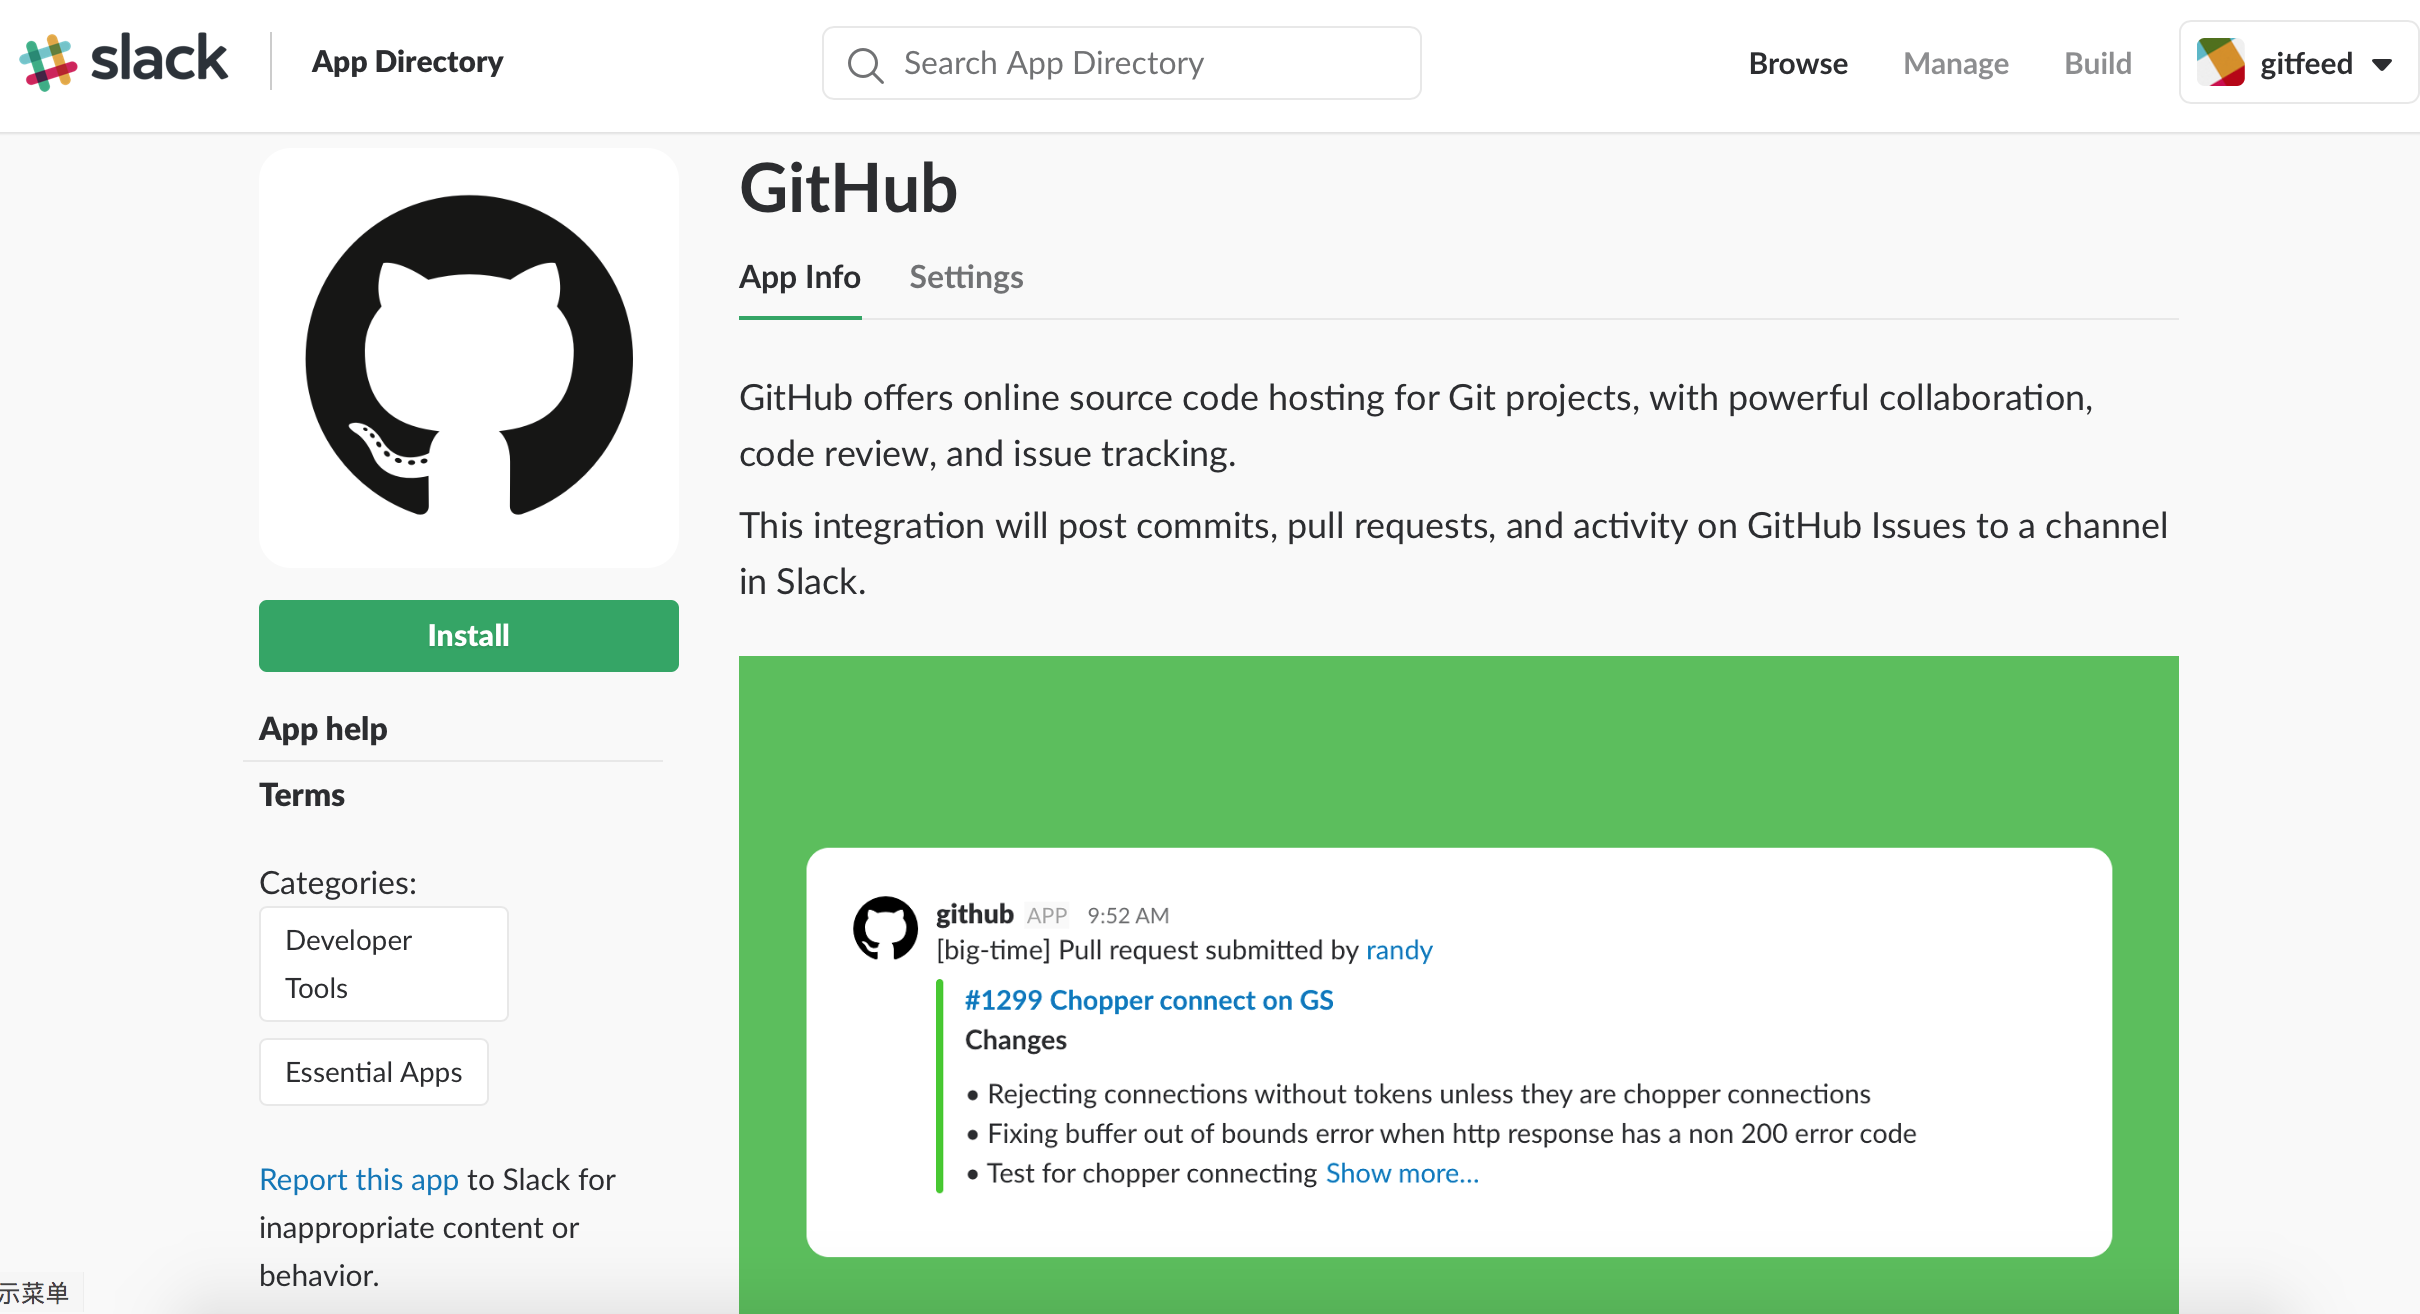Click the Slack hashtag logo icon
Viewport: 2420px width, 1314px height.
tap(47, 62)
